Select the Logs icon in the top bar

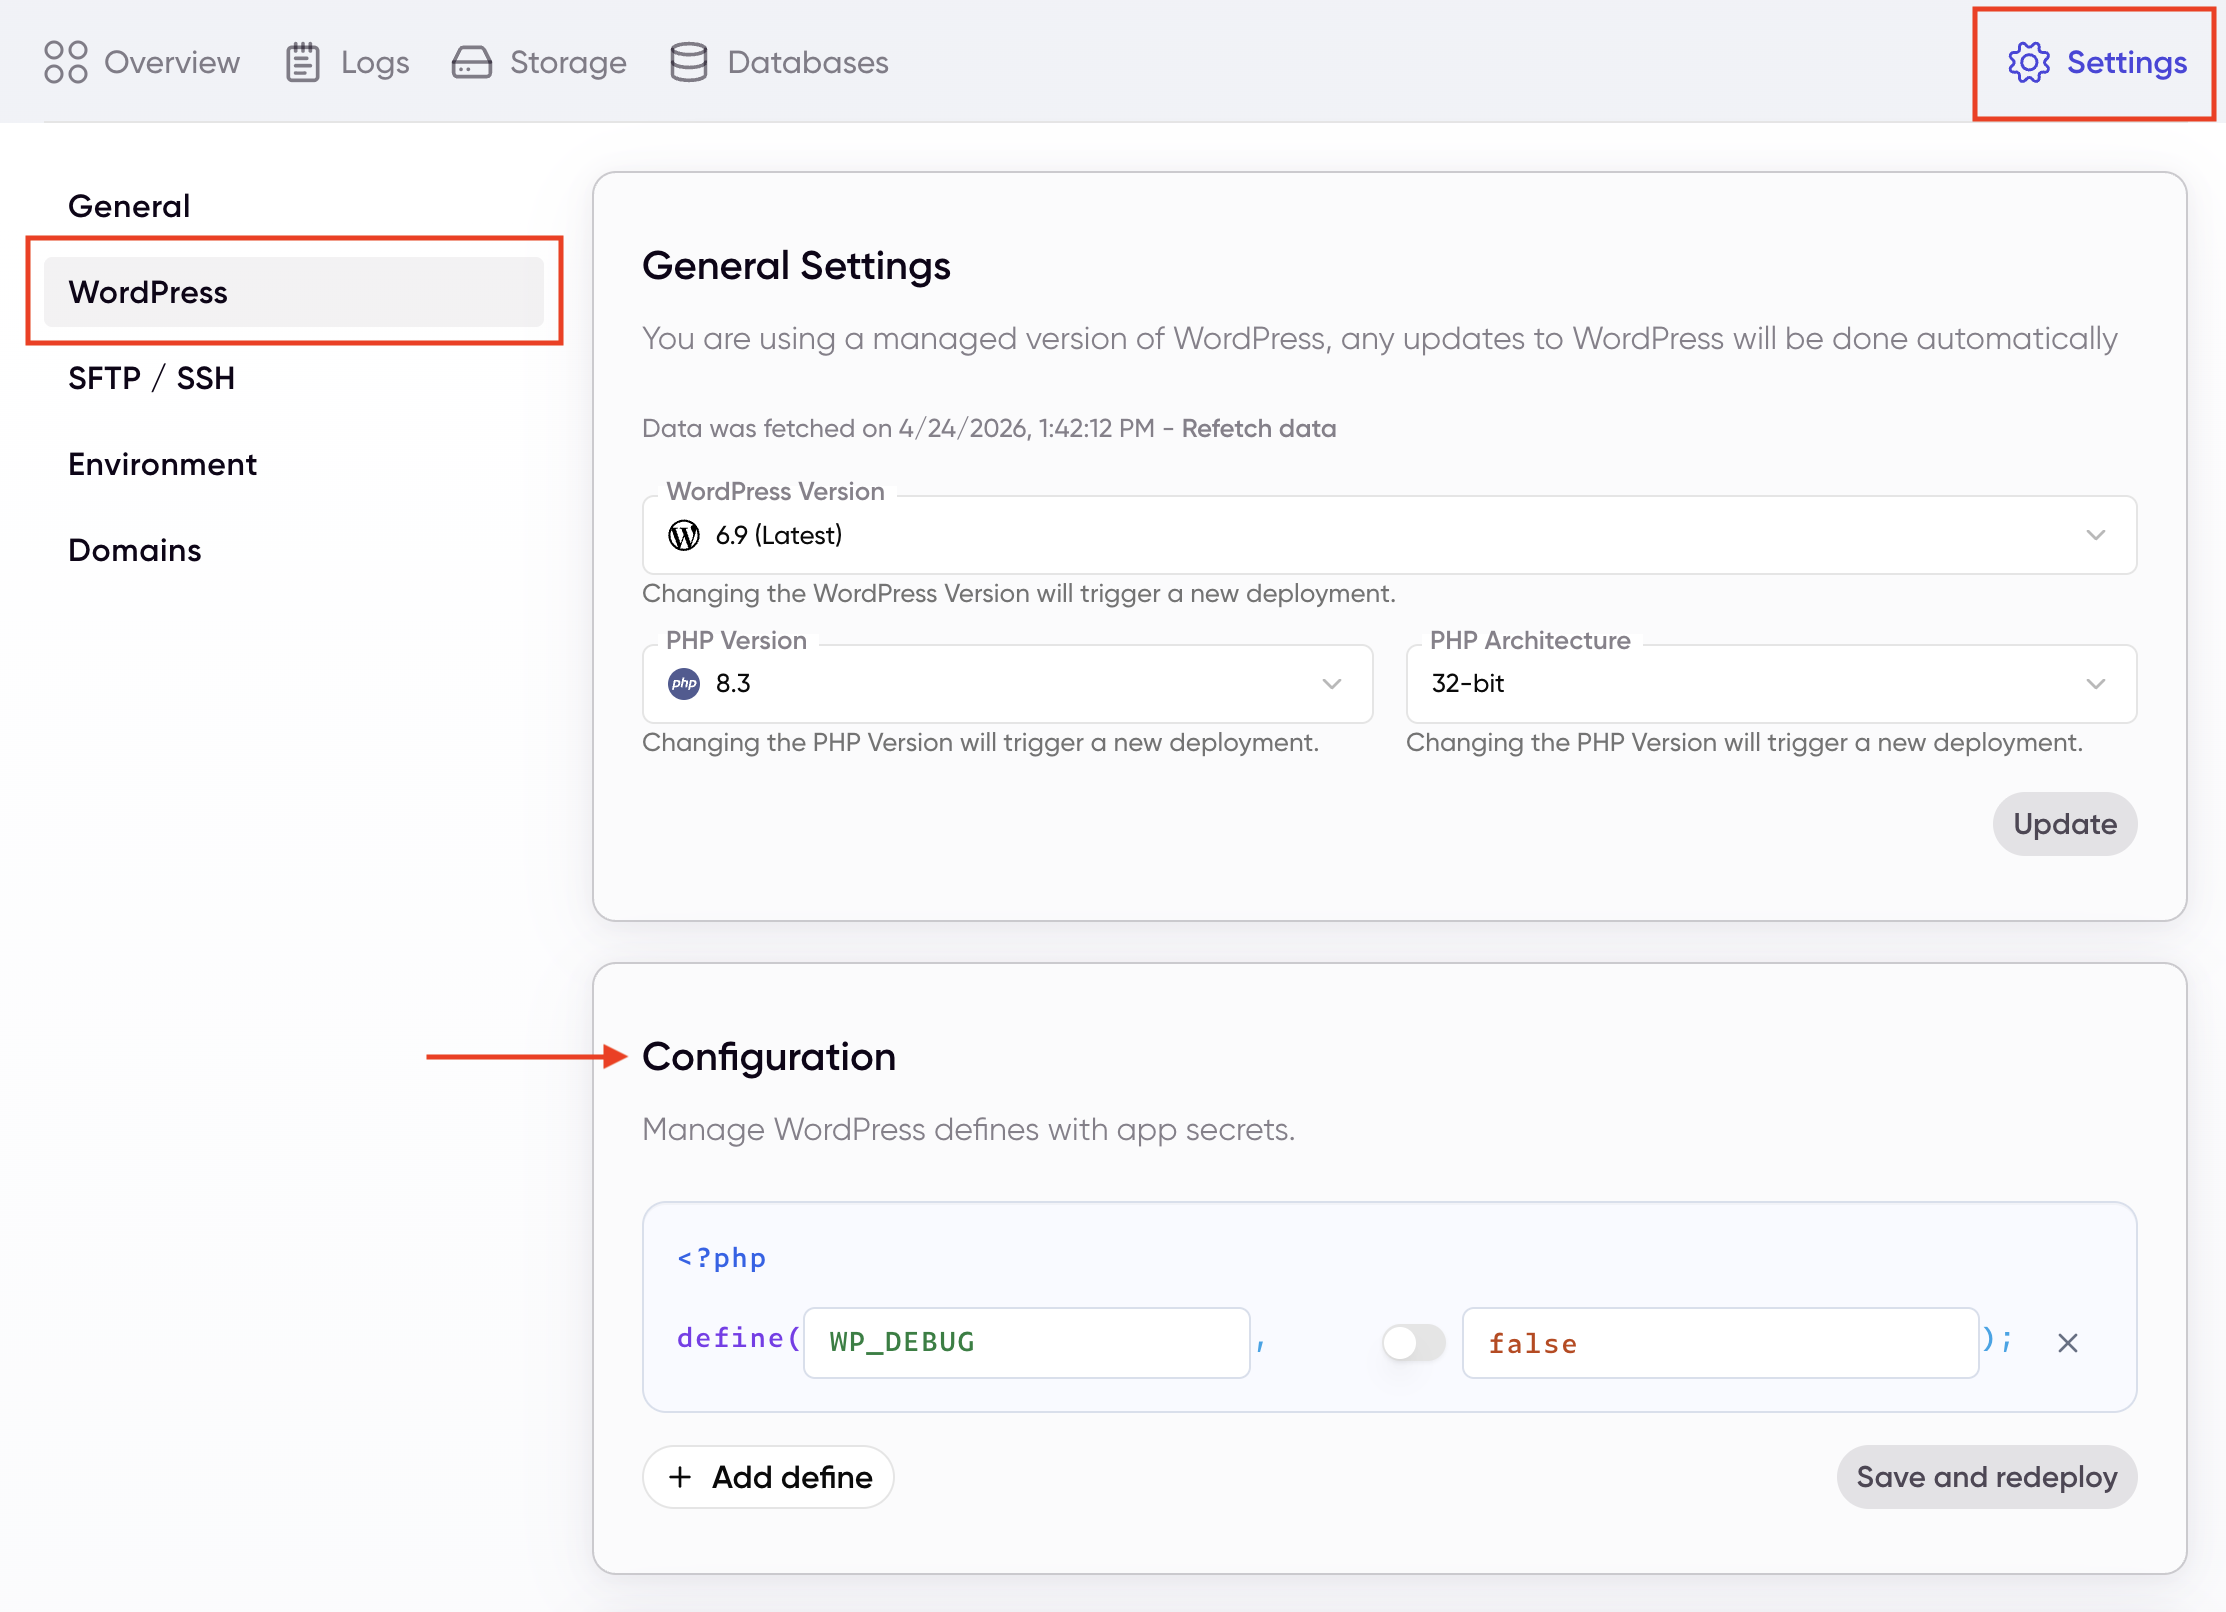[x=303, y=62]
